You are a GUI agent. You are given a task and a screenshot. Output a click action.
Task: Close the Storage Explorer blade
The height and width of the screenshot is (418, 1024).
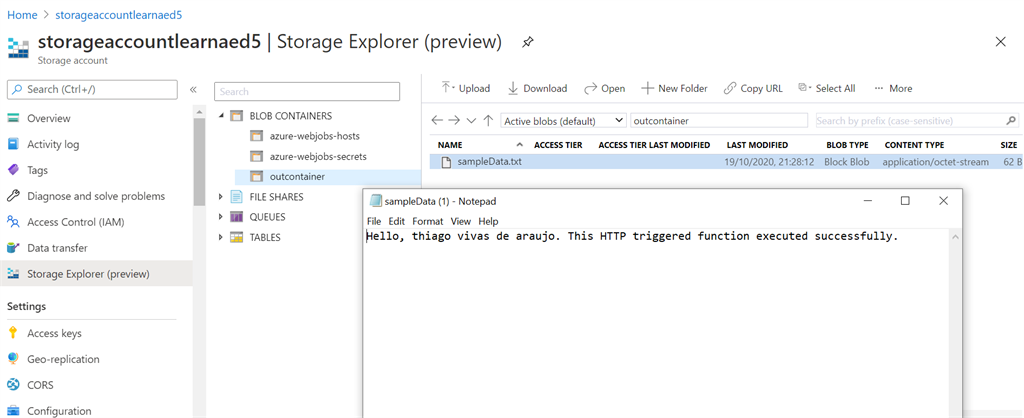tap(1000, 42)
